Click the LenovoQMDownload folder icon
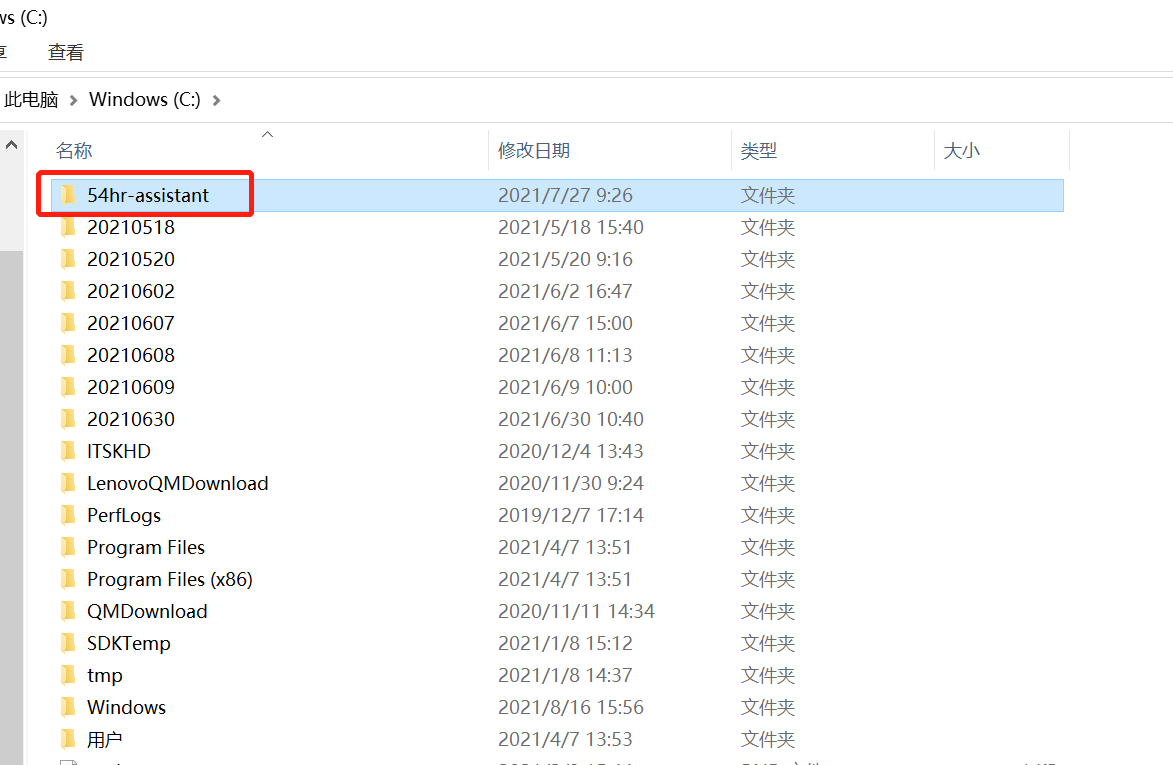 (x=68, y=483)
